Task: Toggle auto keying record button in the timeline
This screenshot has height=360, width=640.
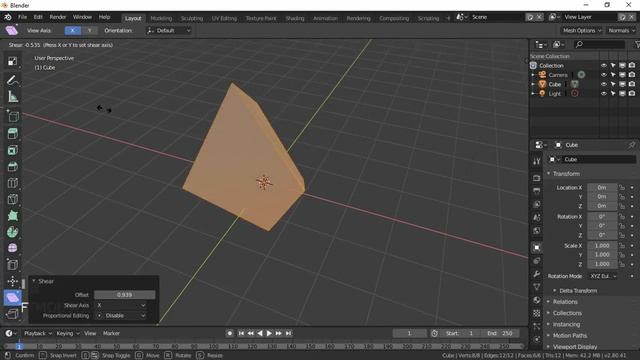Action: click(230, 333)
